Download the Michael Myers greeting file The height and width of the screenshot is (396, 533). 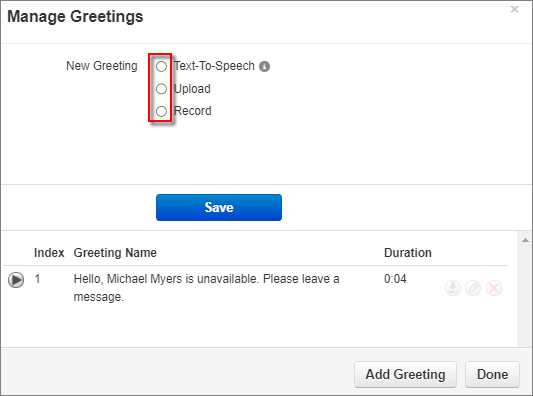tap(453, 288)
